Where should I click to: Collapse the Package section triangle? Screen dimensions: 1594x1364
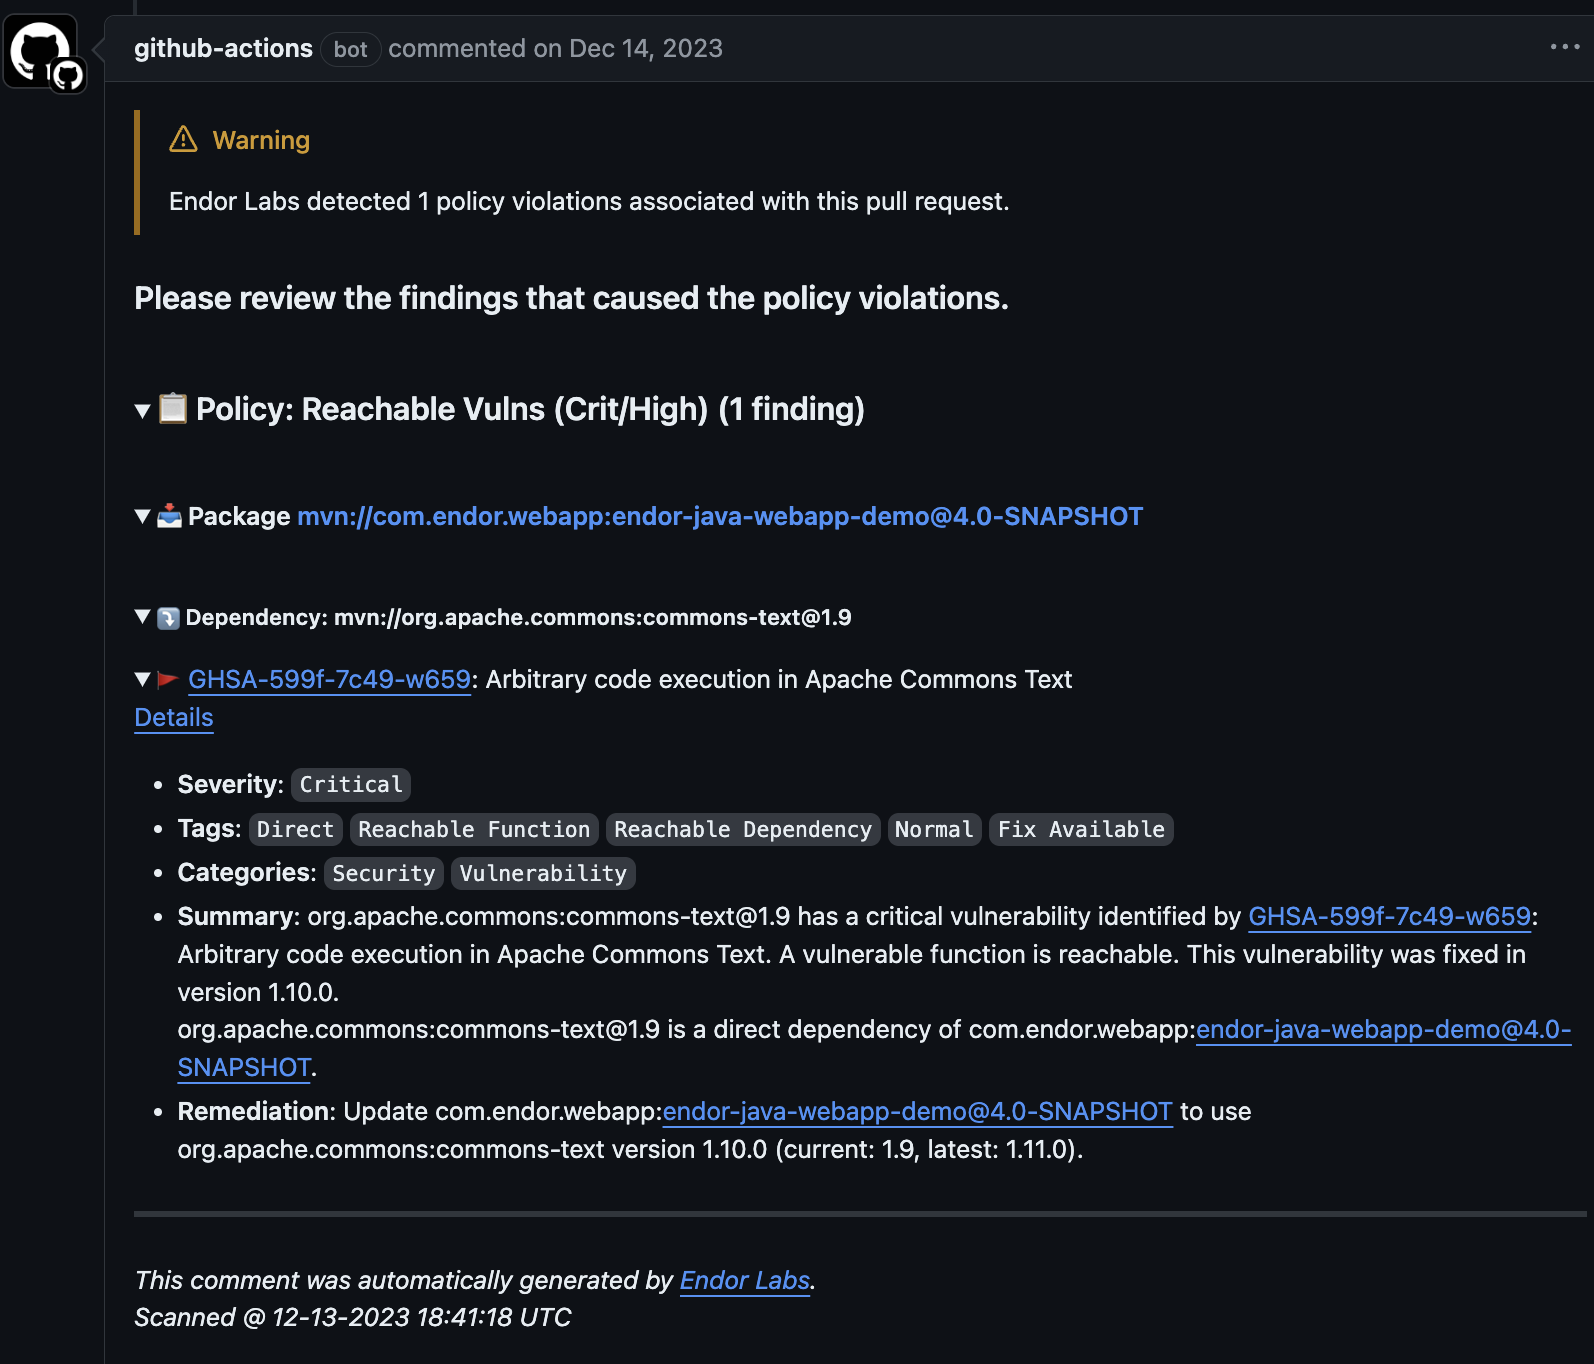point(143,516)
